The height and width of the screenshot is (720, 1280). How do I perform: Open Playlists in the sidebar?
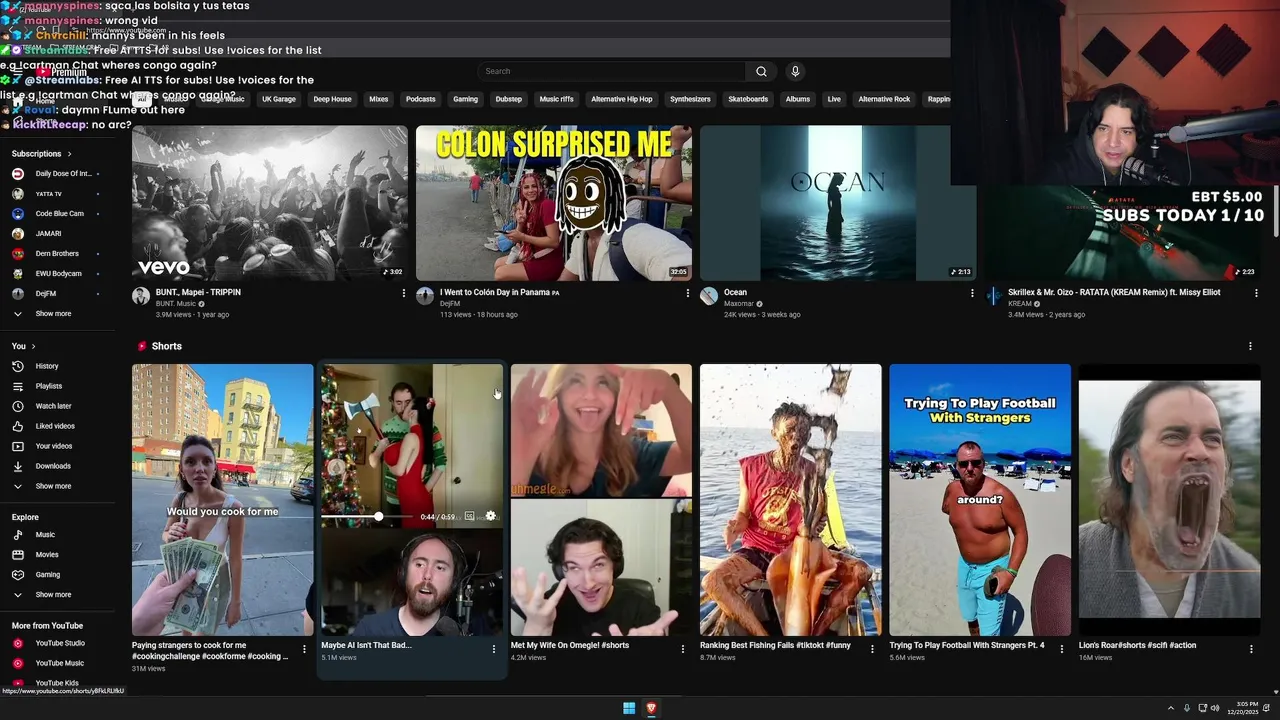click(49, 386)
